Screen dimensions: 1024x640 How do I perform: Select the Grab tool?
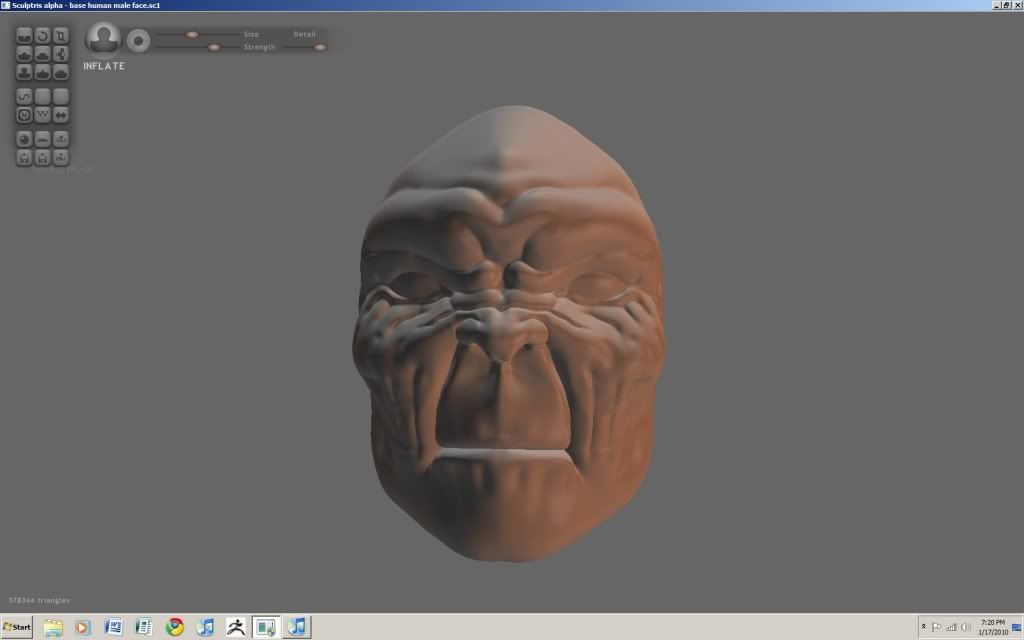[61, 54]
